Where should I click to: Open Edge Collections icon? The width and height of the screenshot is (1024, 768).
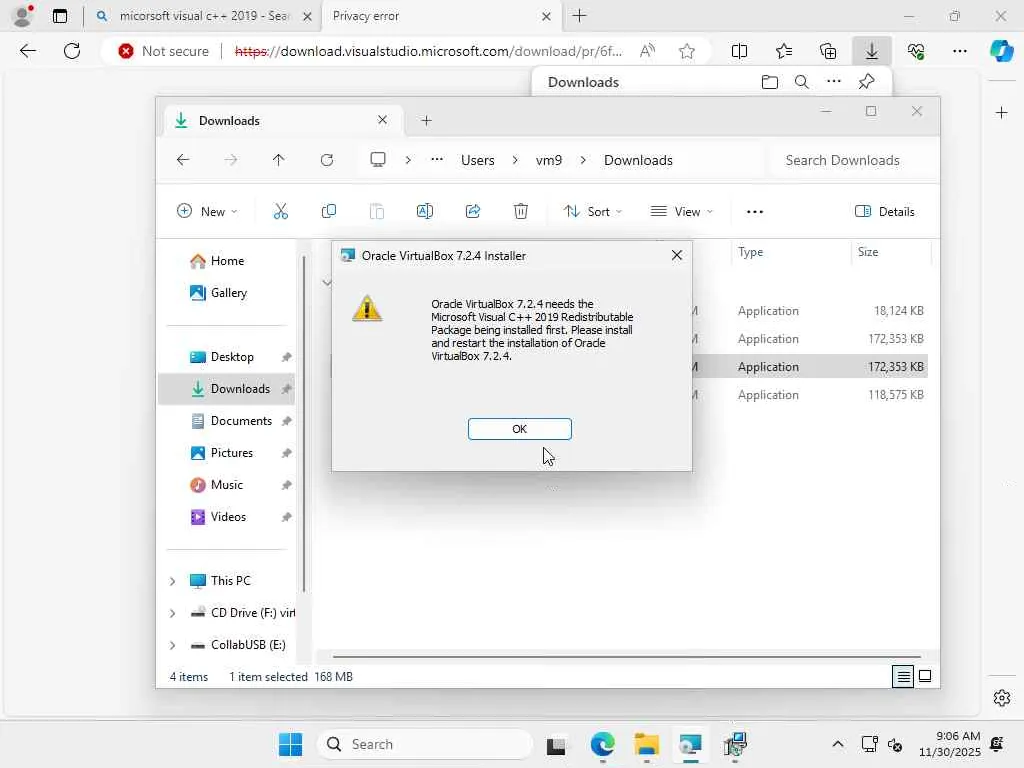click(x=828, y=51)
